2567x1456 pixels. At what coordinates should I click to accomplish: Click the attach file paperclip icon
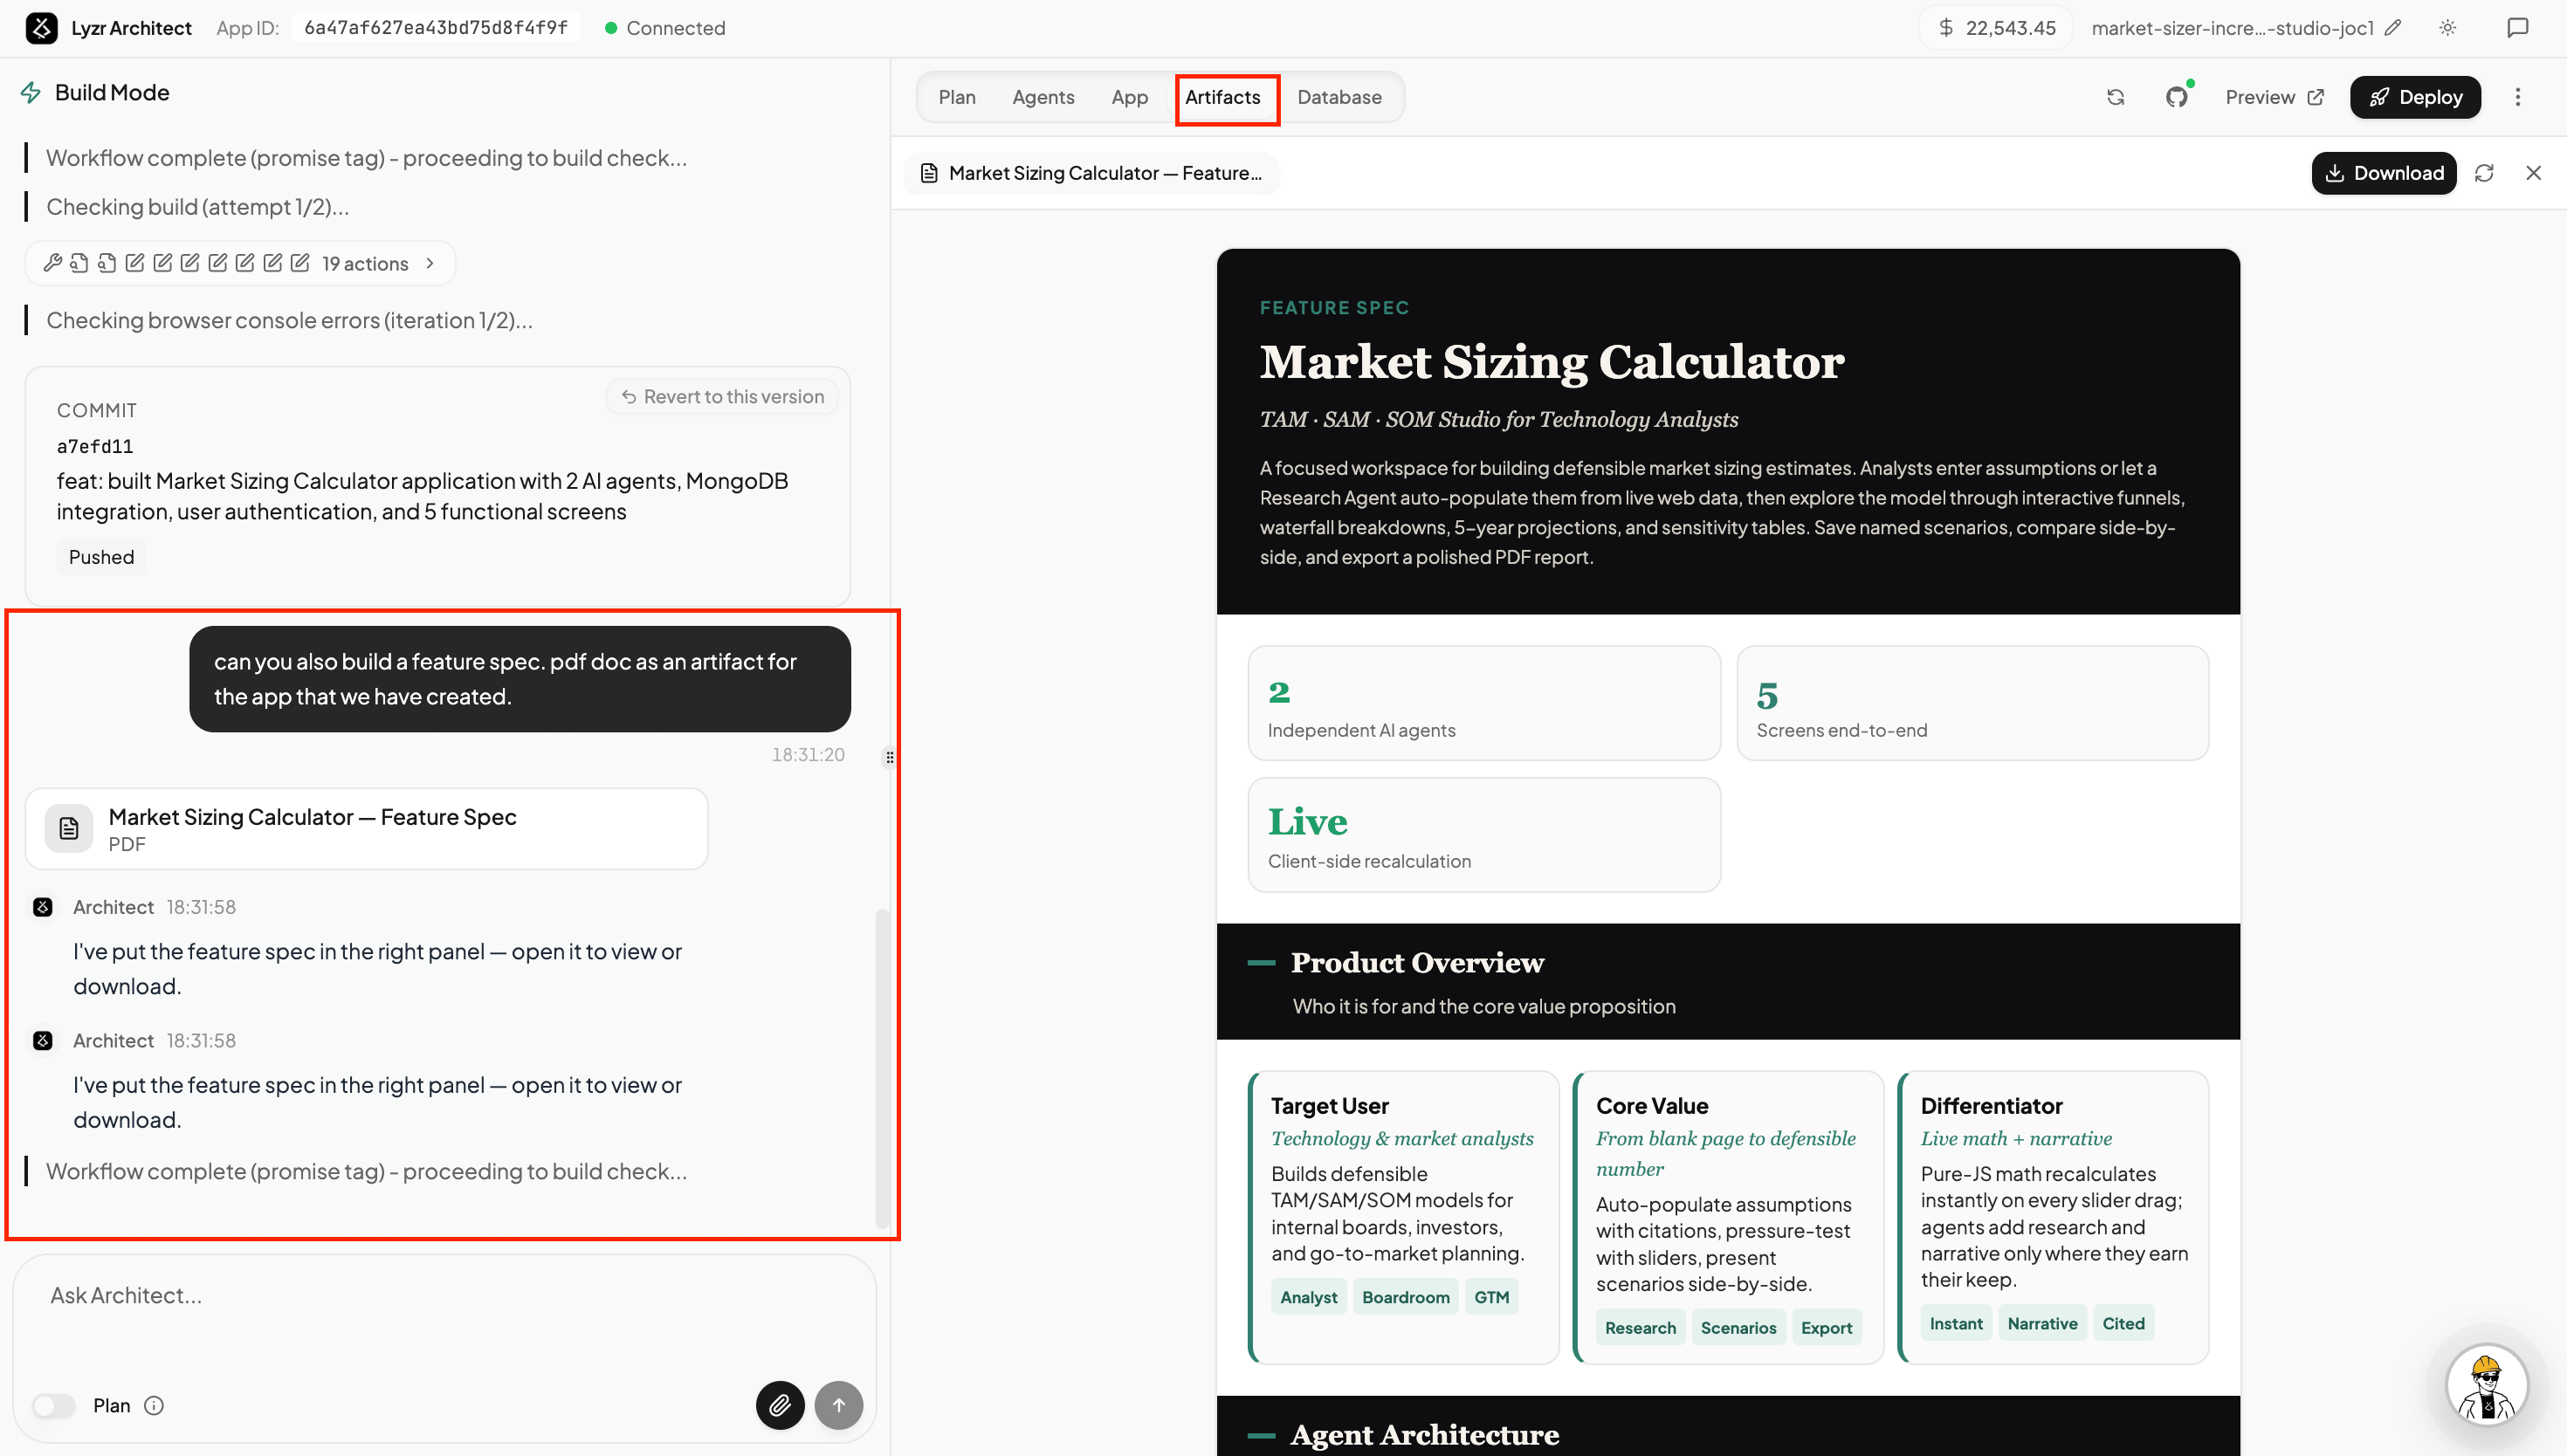click(x=780, y=1405)
